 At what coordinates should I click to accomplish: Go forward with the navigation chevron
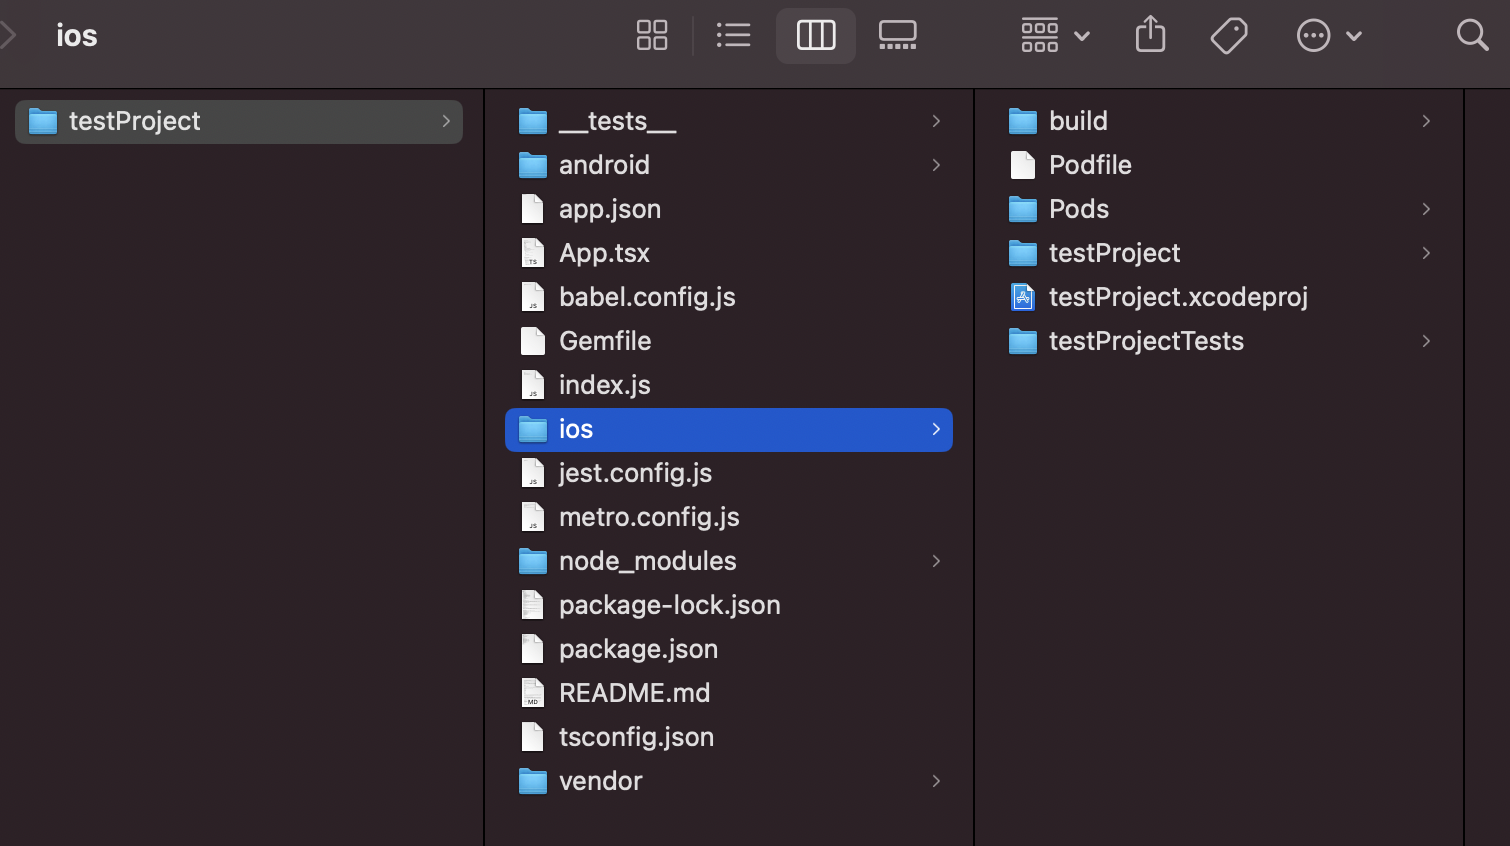8,36
